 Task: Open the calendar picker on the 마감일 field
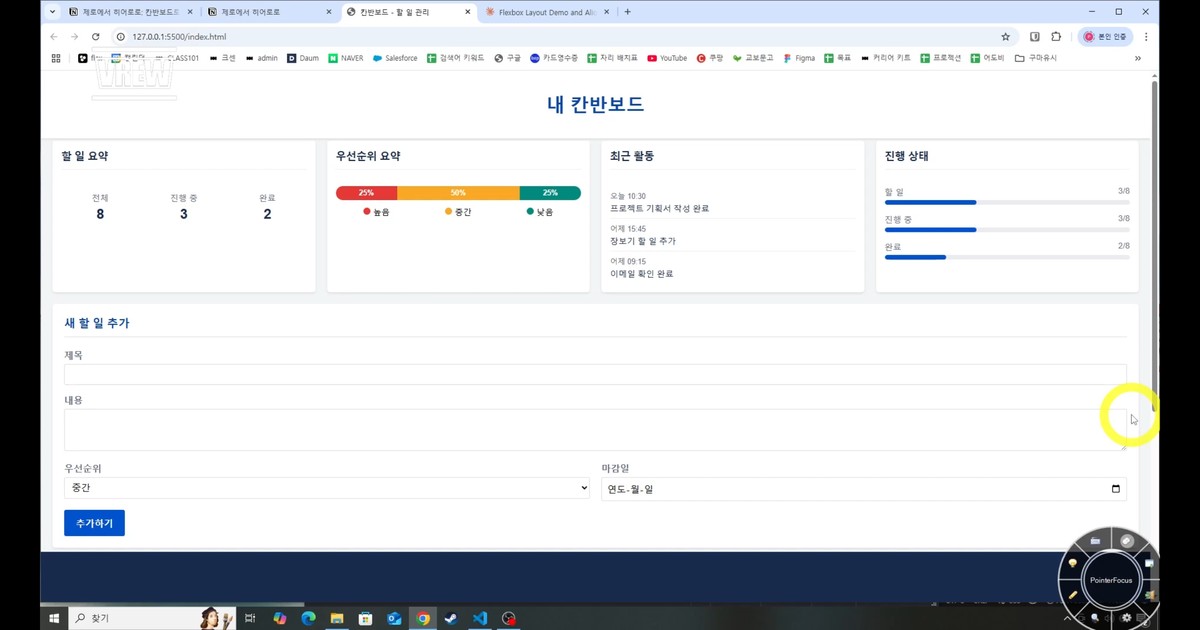(1115, 488)
